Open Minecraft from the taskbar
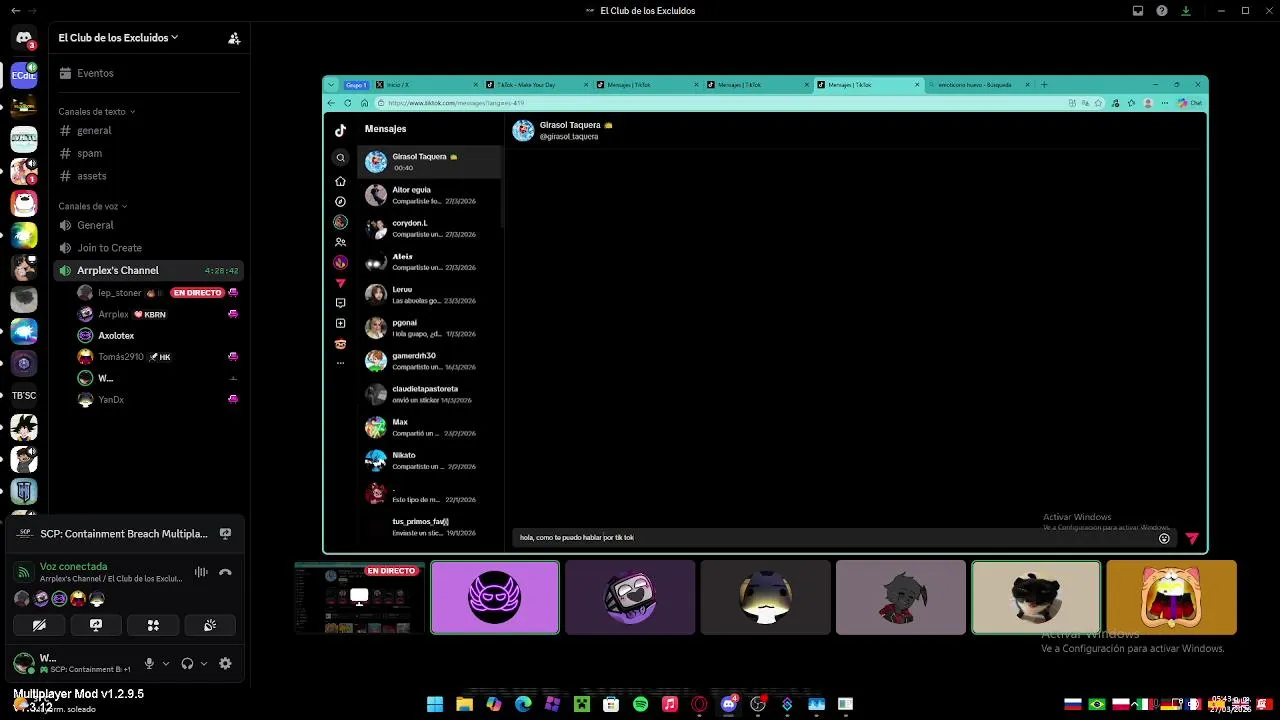This screenshot has height=720, width=1280. [582, 705]
